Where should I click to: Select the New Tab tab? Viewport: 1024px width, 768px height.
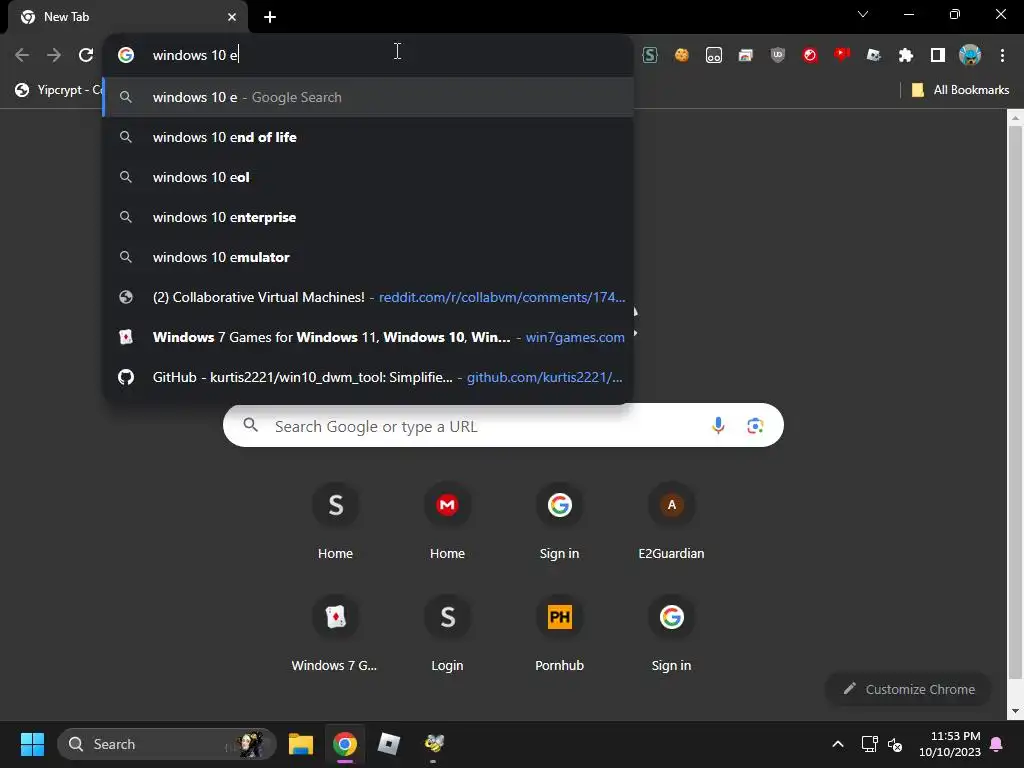[127, 17]
